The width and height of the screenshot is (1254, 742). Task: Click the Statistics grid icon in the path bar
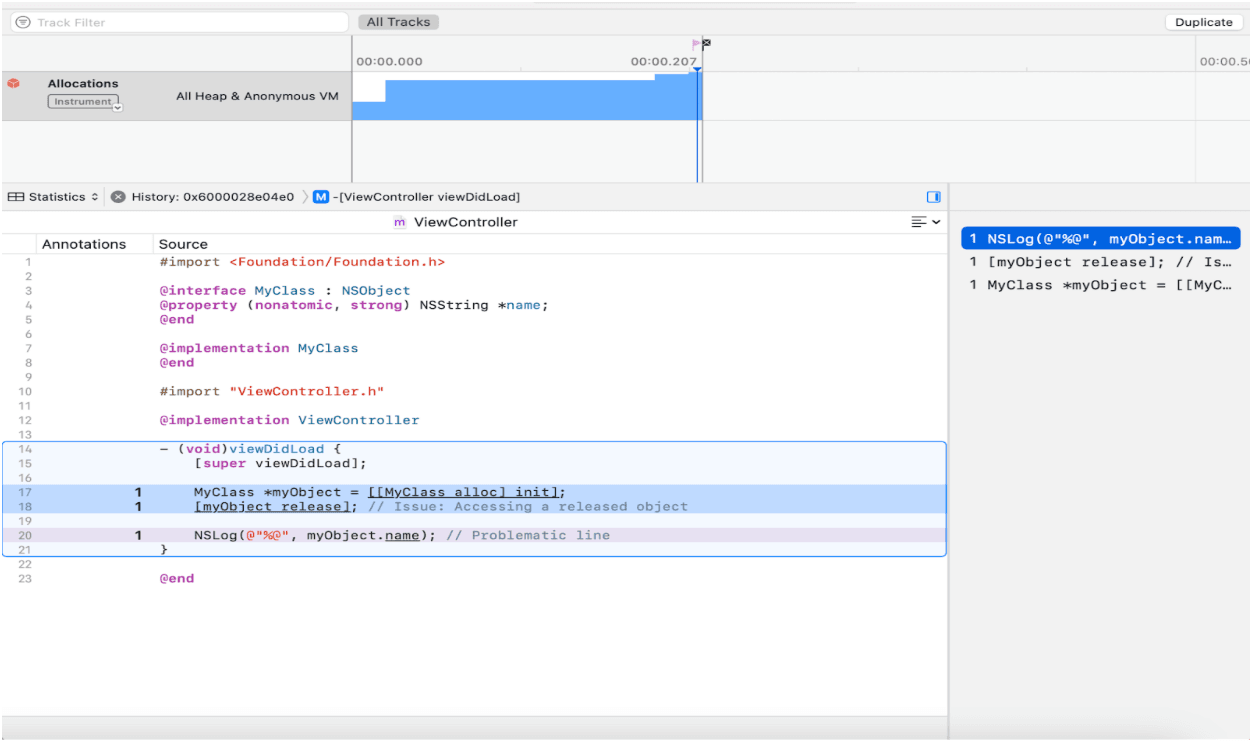click(x=16, y=197)
